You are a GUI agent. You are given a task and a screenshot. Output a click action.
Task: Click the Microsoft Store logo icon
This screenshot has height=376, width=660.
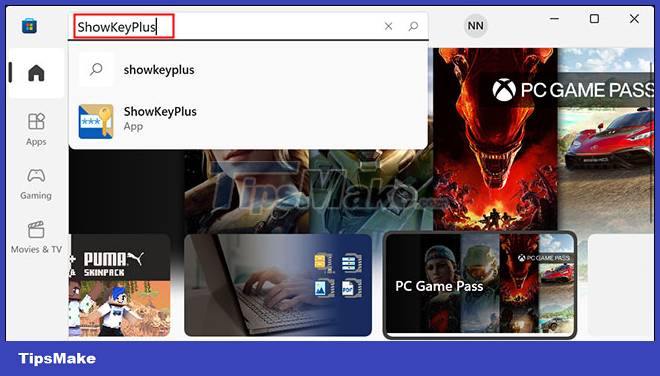coord(29,27)
